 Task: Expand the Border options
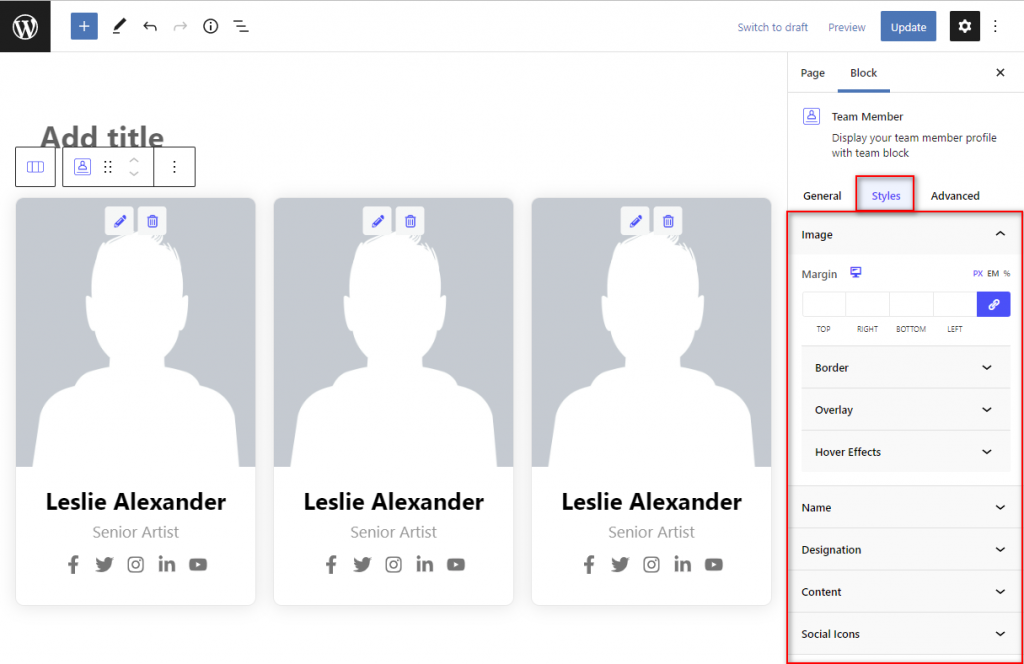pos(906,368)
